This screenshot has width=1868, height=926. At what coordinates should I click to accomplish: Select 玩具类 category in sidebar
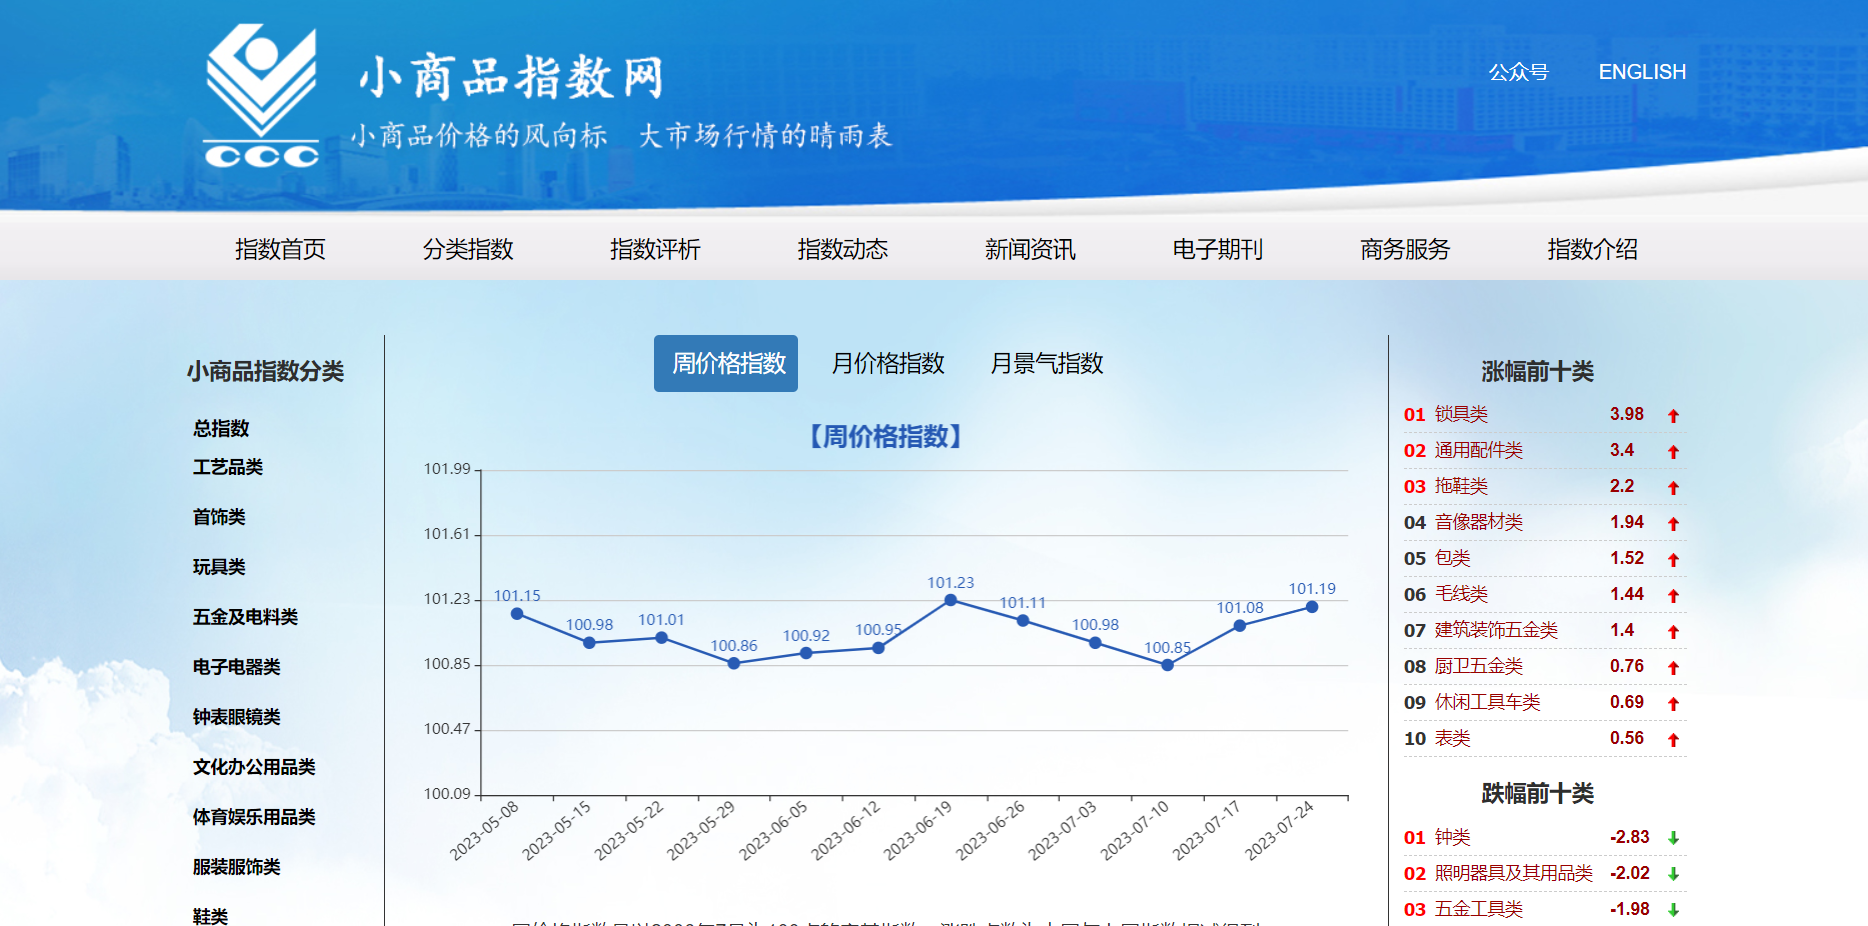217,567
